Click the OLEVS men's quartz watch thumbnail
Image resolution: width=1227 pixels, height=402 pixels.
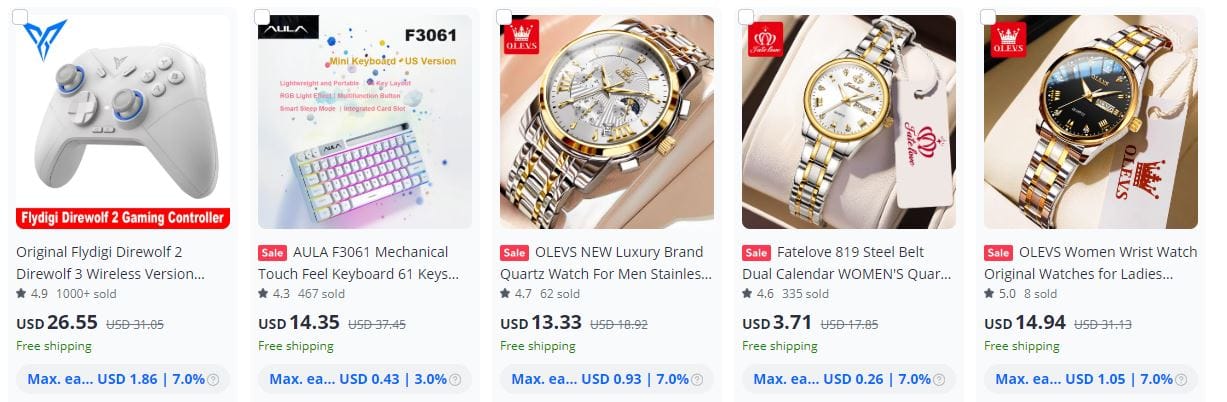tap(607, 122)
